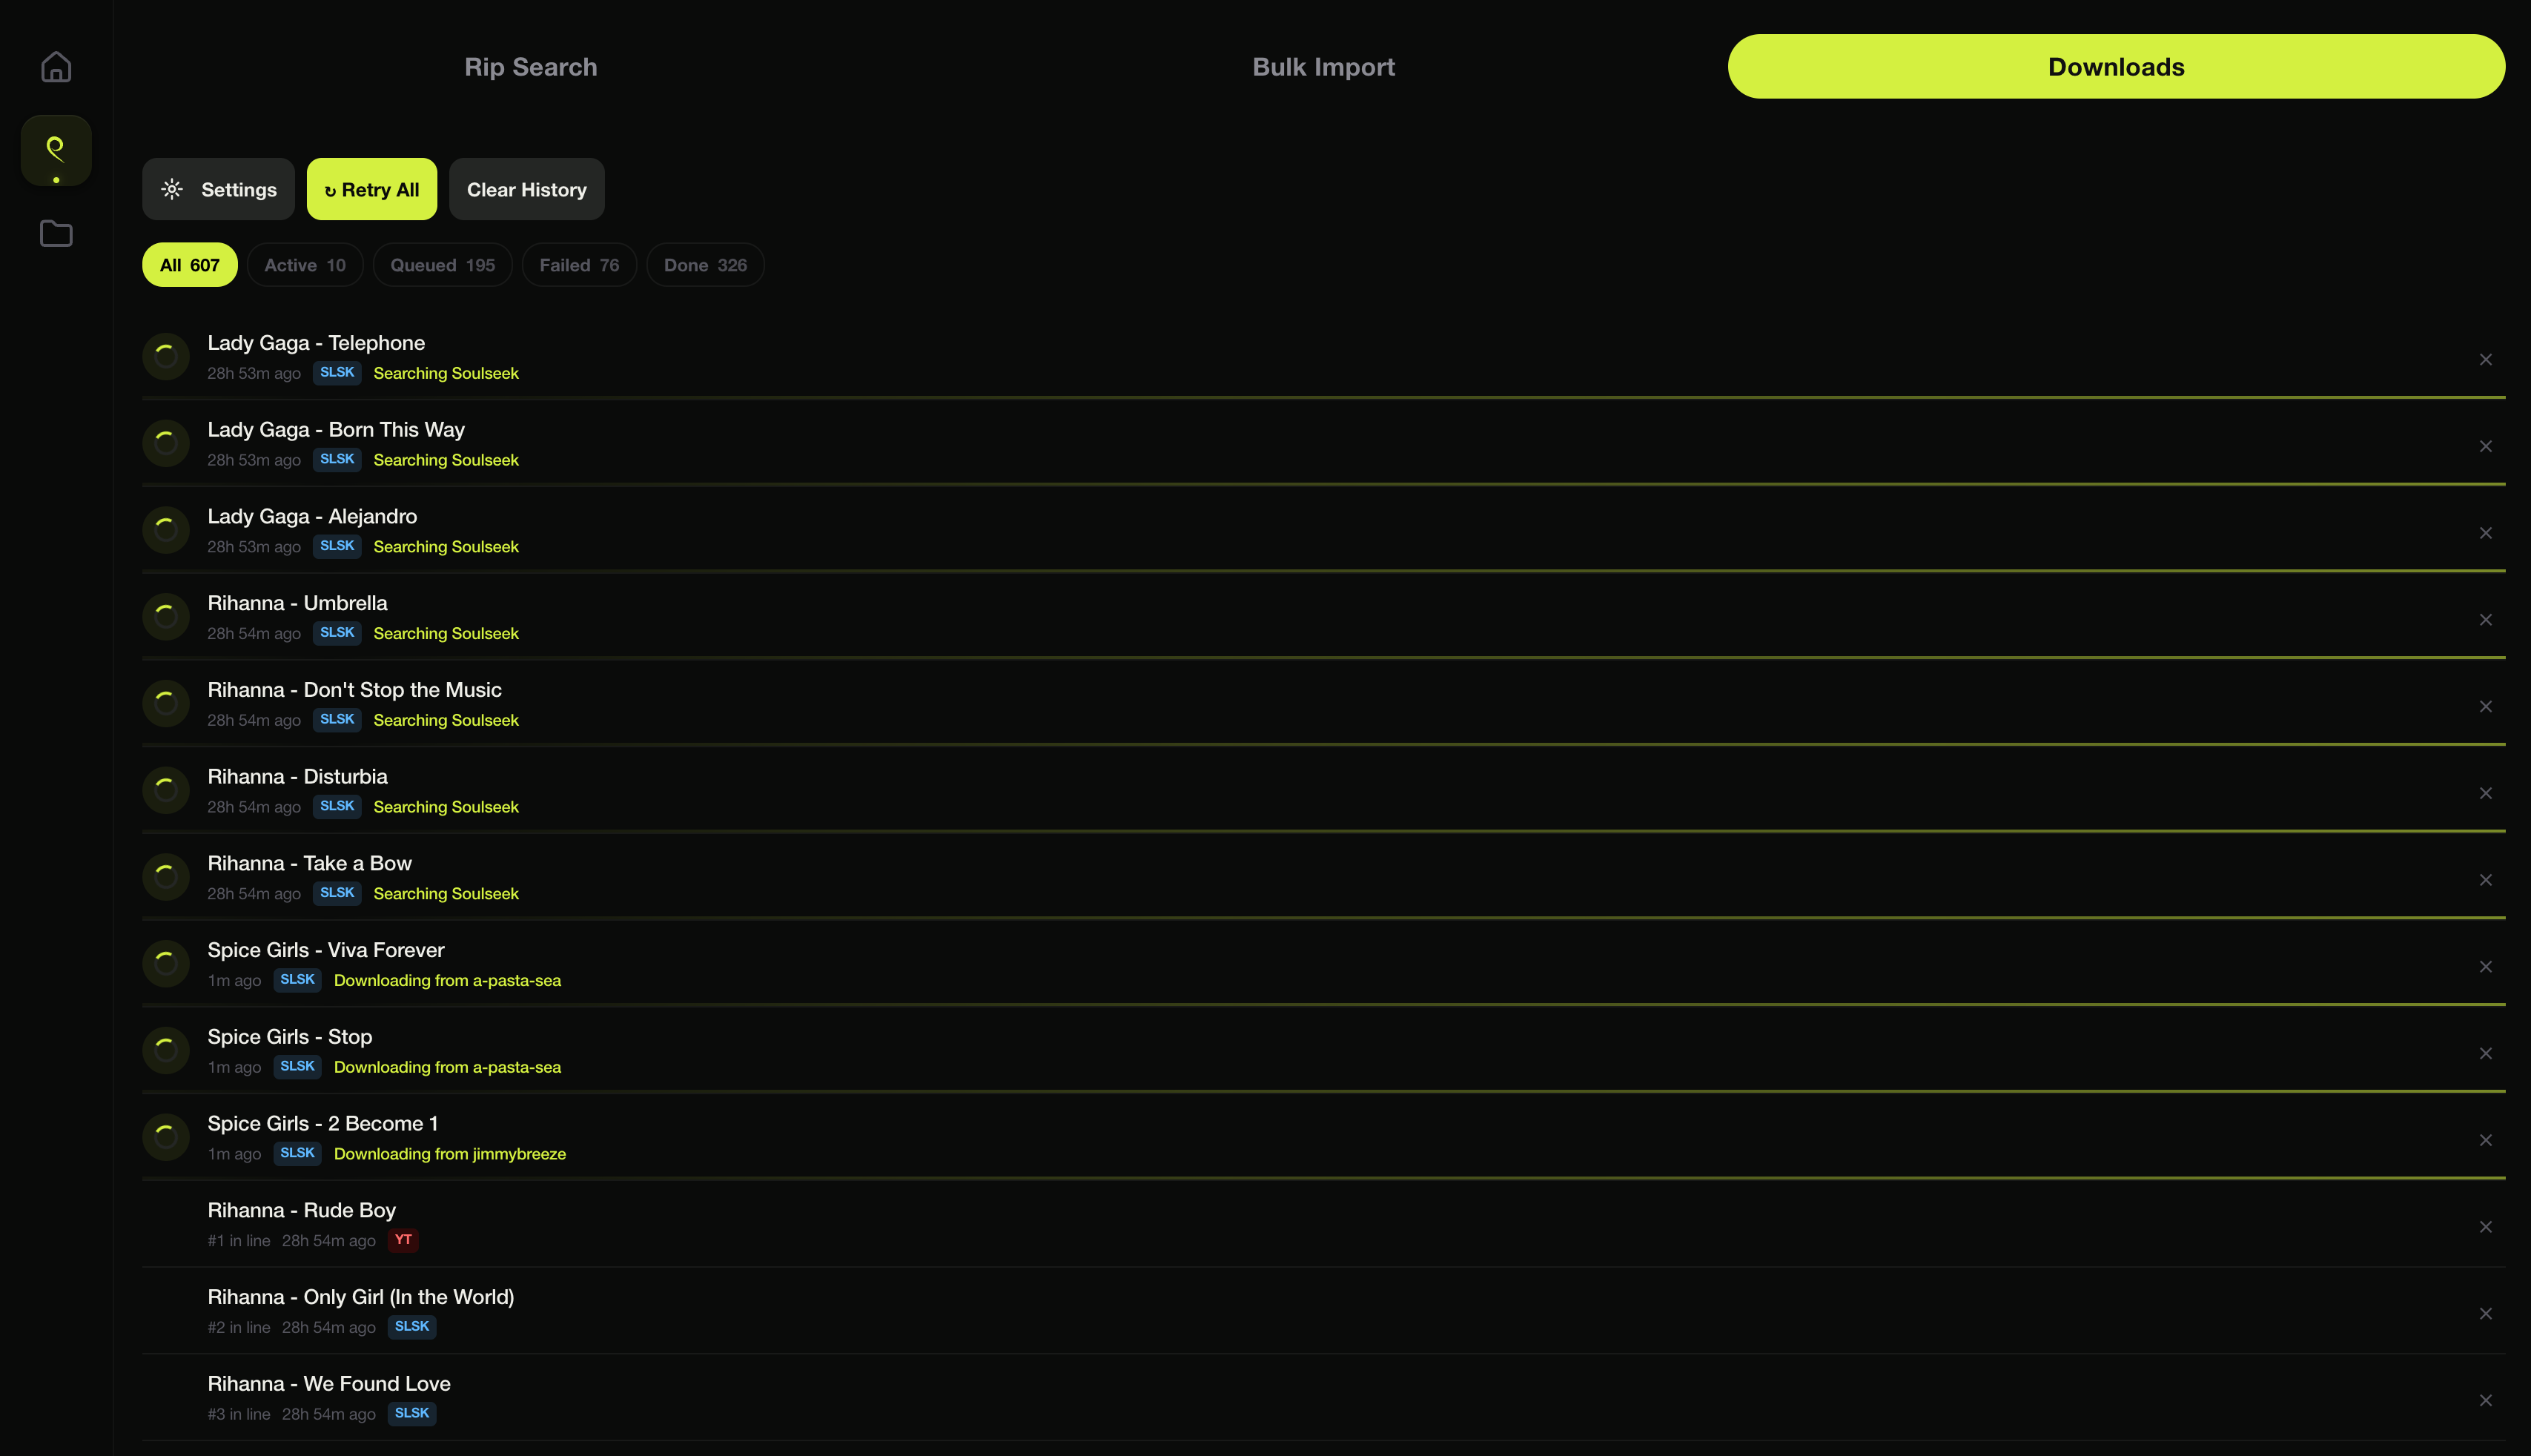Remove Lady Gaga - Telephone from list
Viewport: 2531px width, 1456px height.
[2486, 360]
